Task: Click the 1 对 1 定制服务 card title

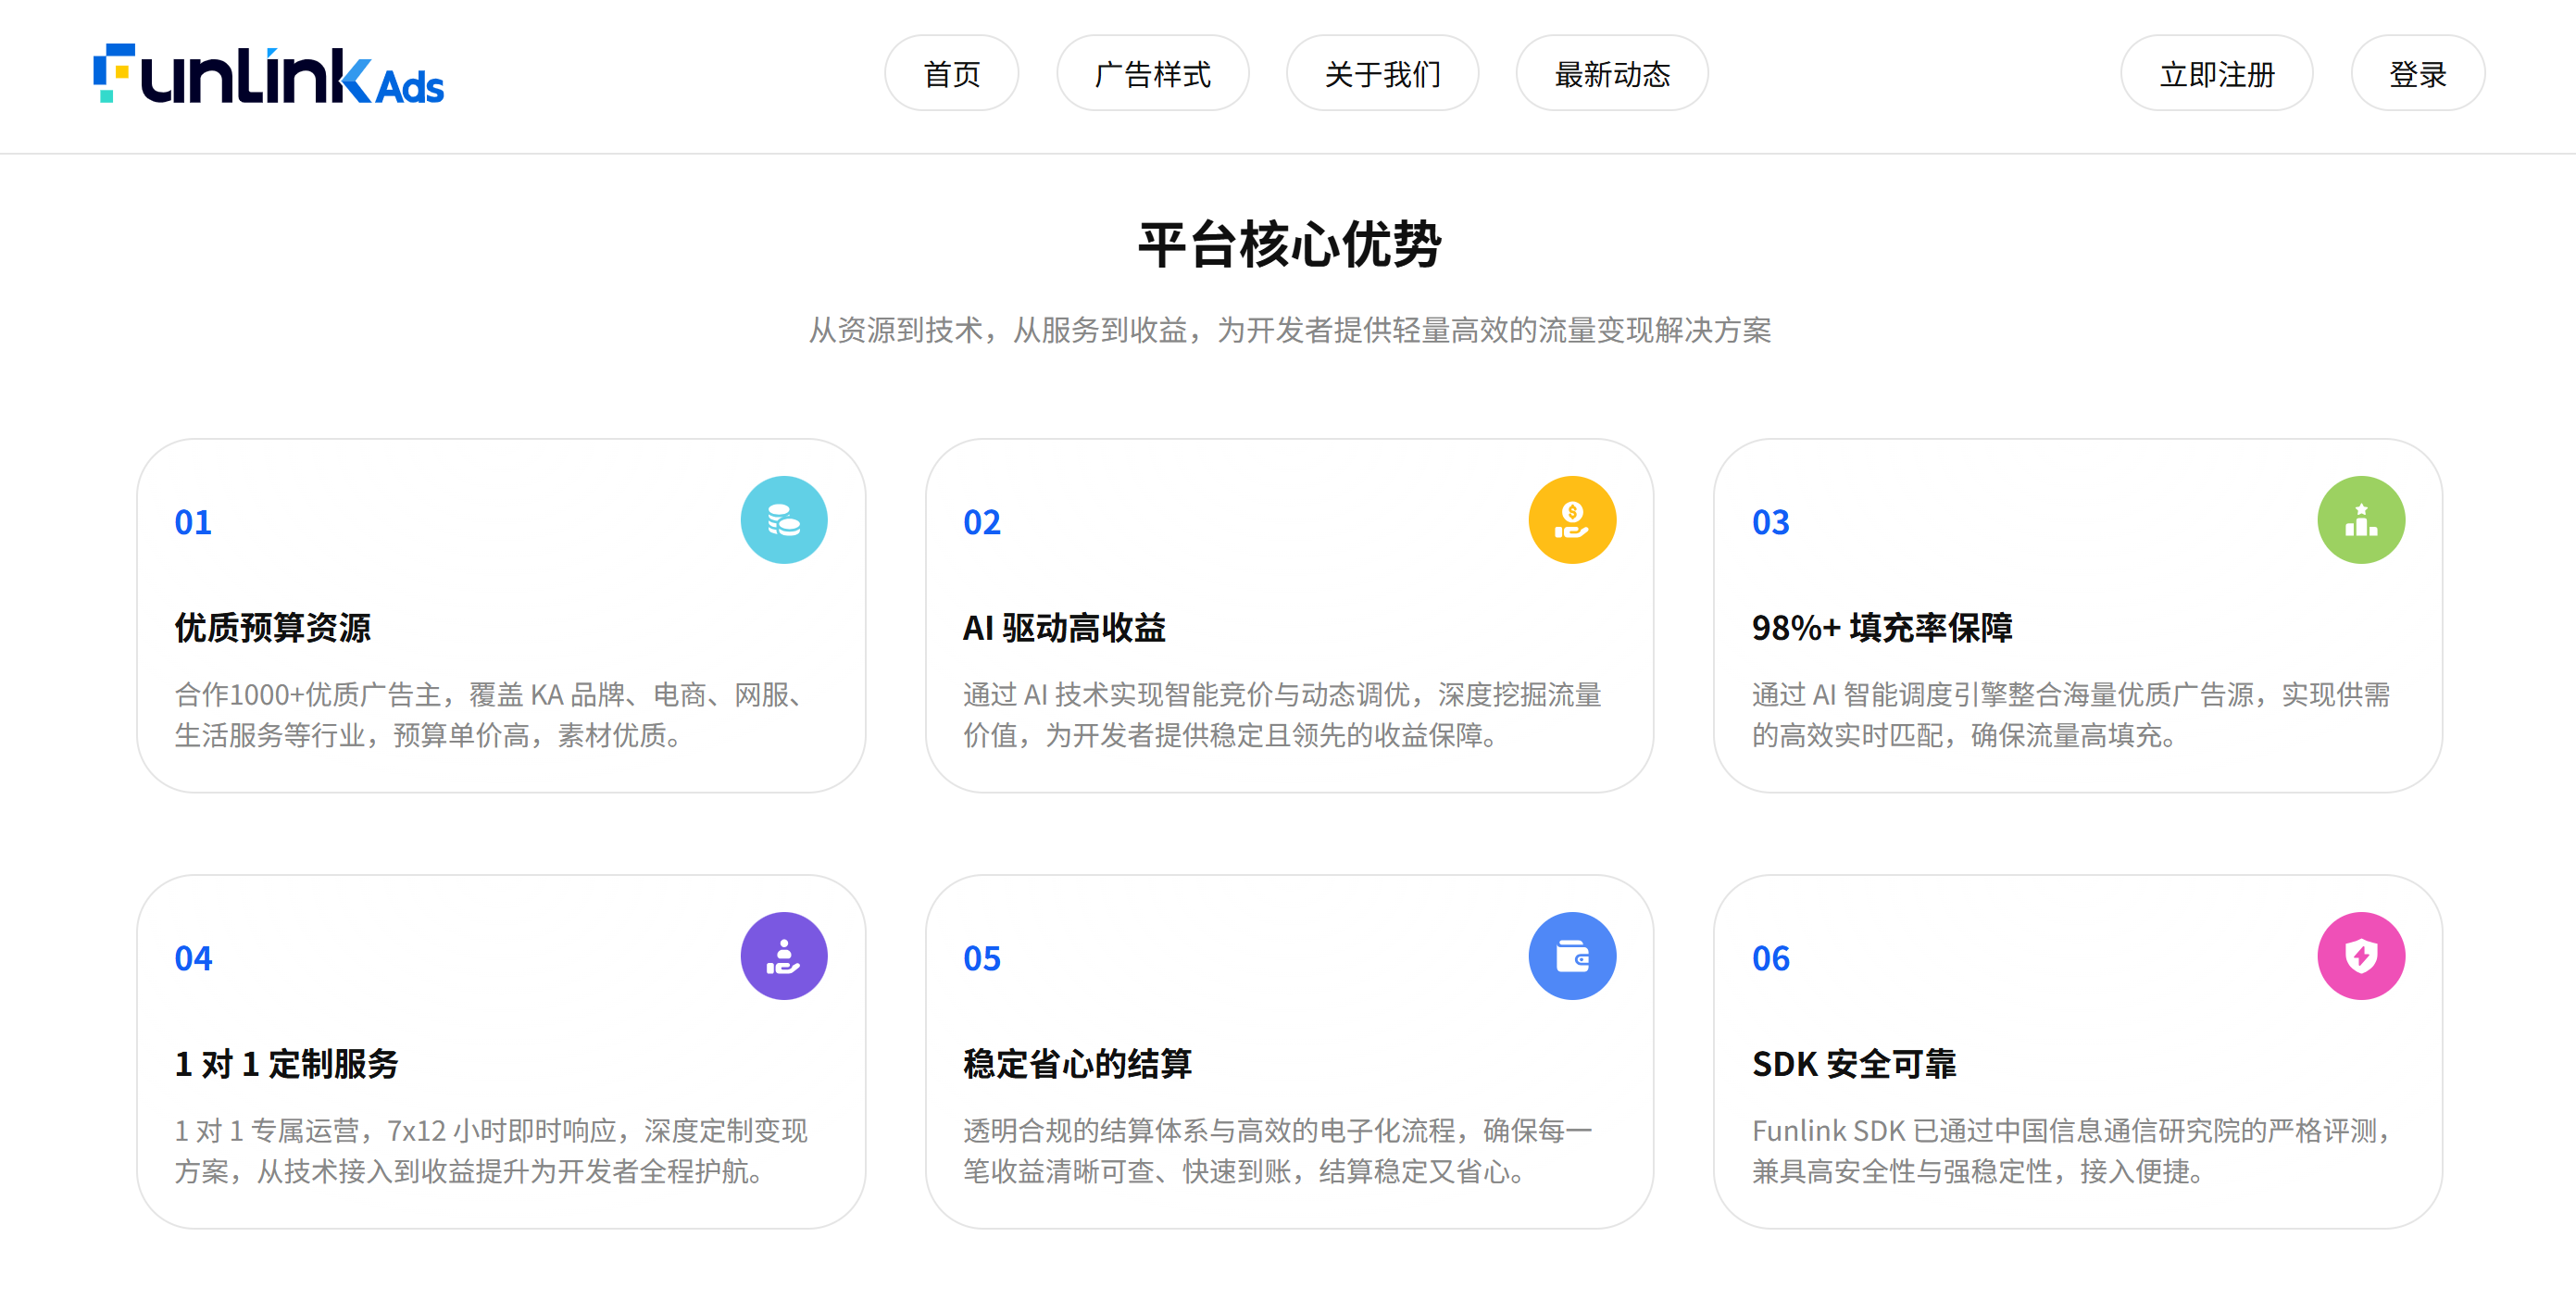Action: click(x=286, y=1064)
